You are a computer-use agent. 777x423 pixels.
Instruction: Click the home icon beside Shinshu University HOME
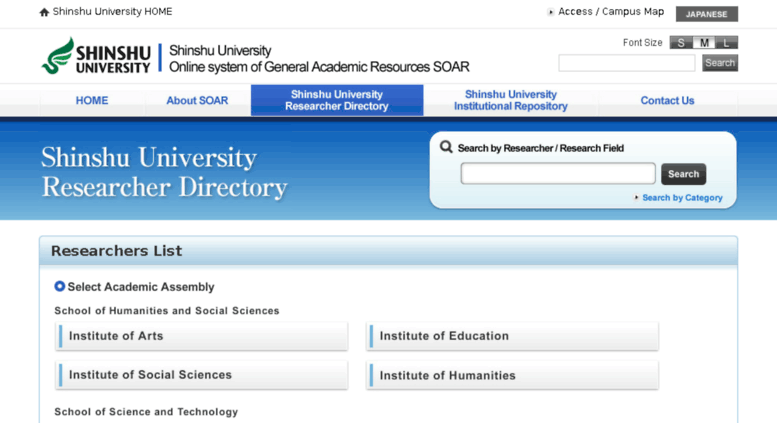[44, 12]
